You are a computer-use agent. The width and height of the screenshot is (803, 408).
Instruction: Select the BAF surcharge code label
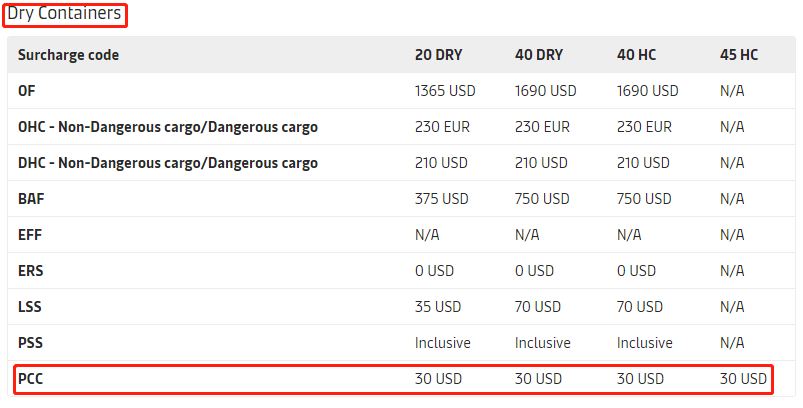pyautogui.click(x=31, y=199)
